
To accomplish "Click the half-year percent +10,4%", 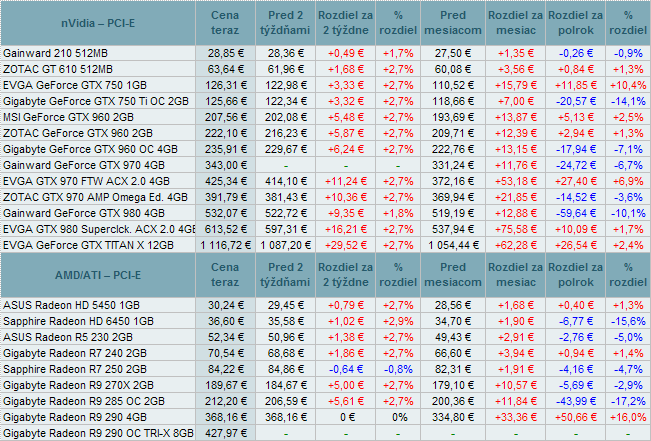I will tap(628, 85).
